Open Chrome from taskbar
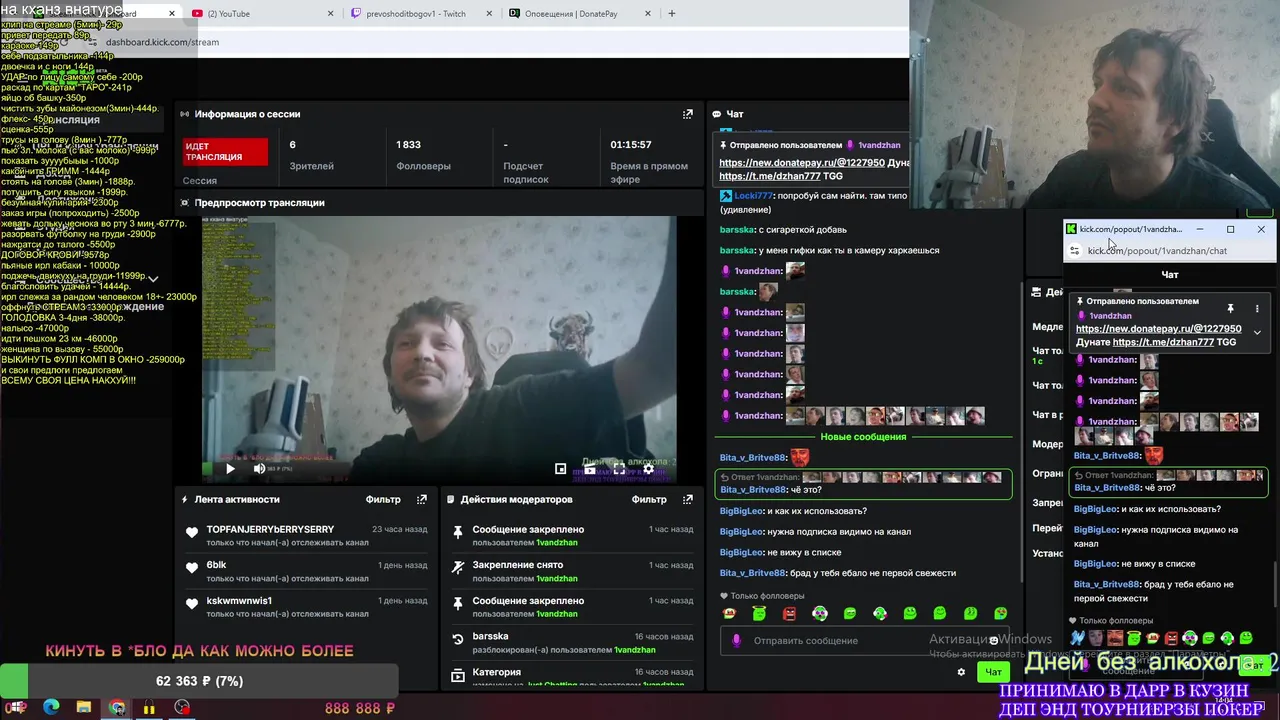1280x720 pixels. point(117,708)
